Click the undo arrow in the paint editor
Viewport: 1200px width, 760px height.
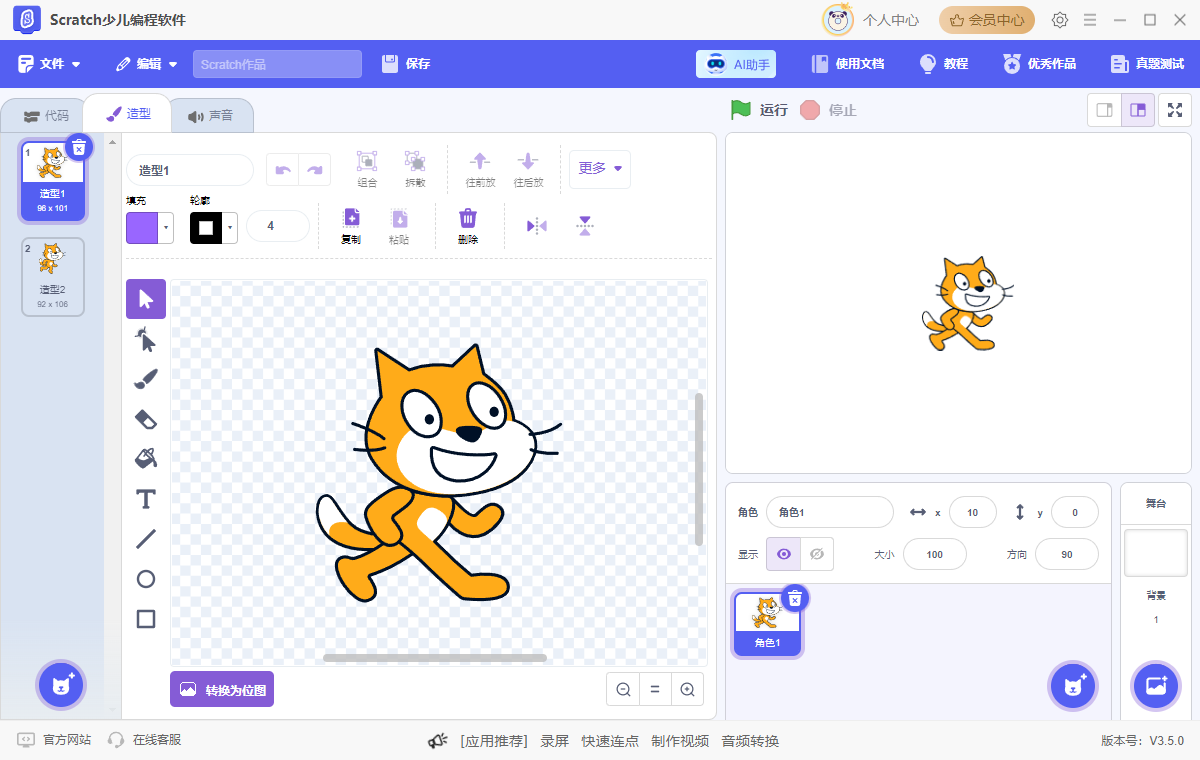(281, 169)
